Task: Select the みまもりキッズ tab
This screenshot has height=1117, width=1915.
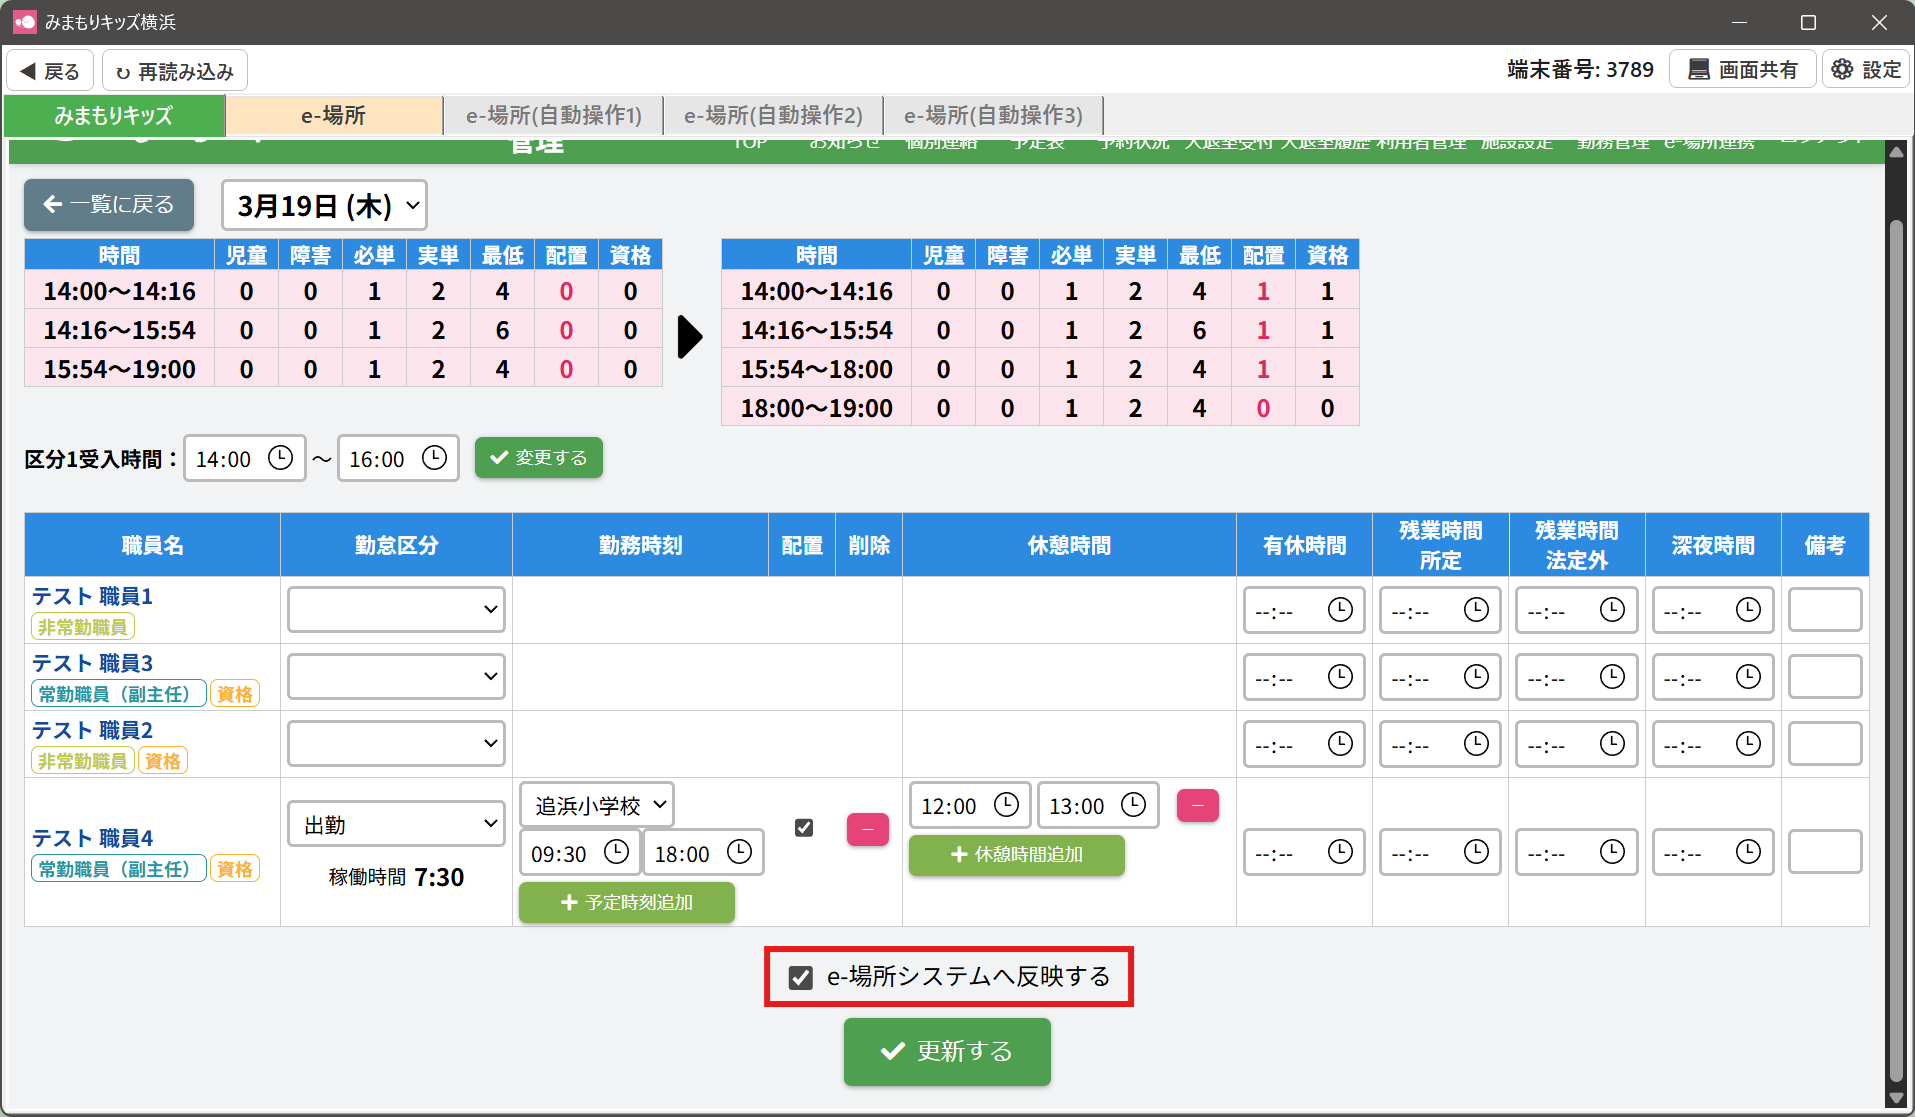Action: point(114,116)
